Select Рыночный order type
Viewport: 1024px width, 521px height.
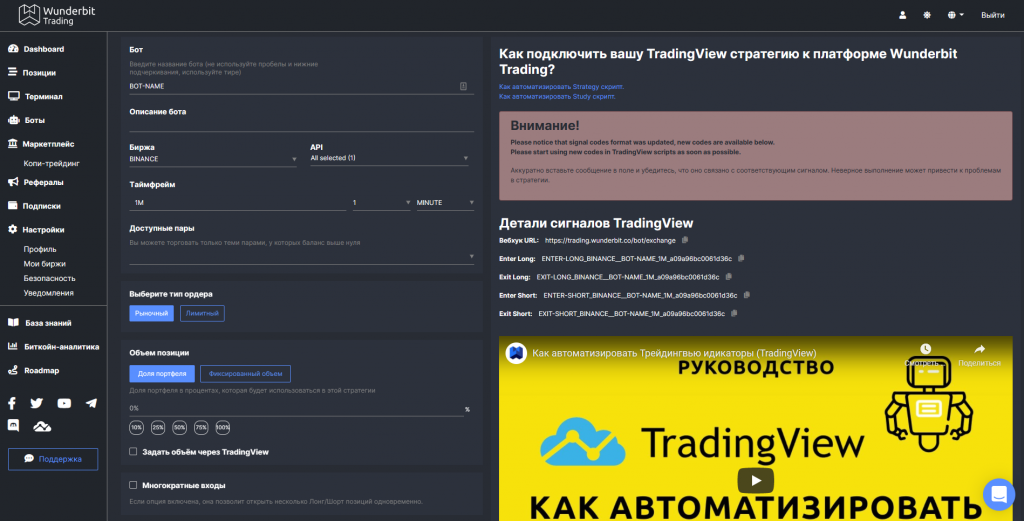[152, 313]
